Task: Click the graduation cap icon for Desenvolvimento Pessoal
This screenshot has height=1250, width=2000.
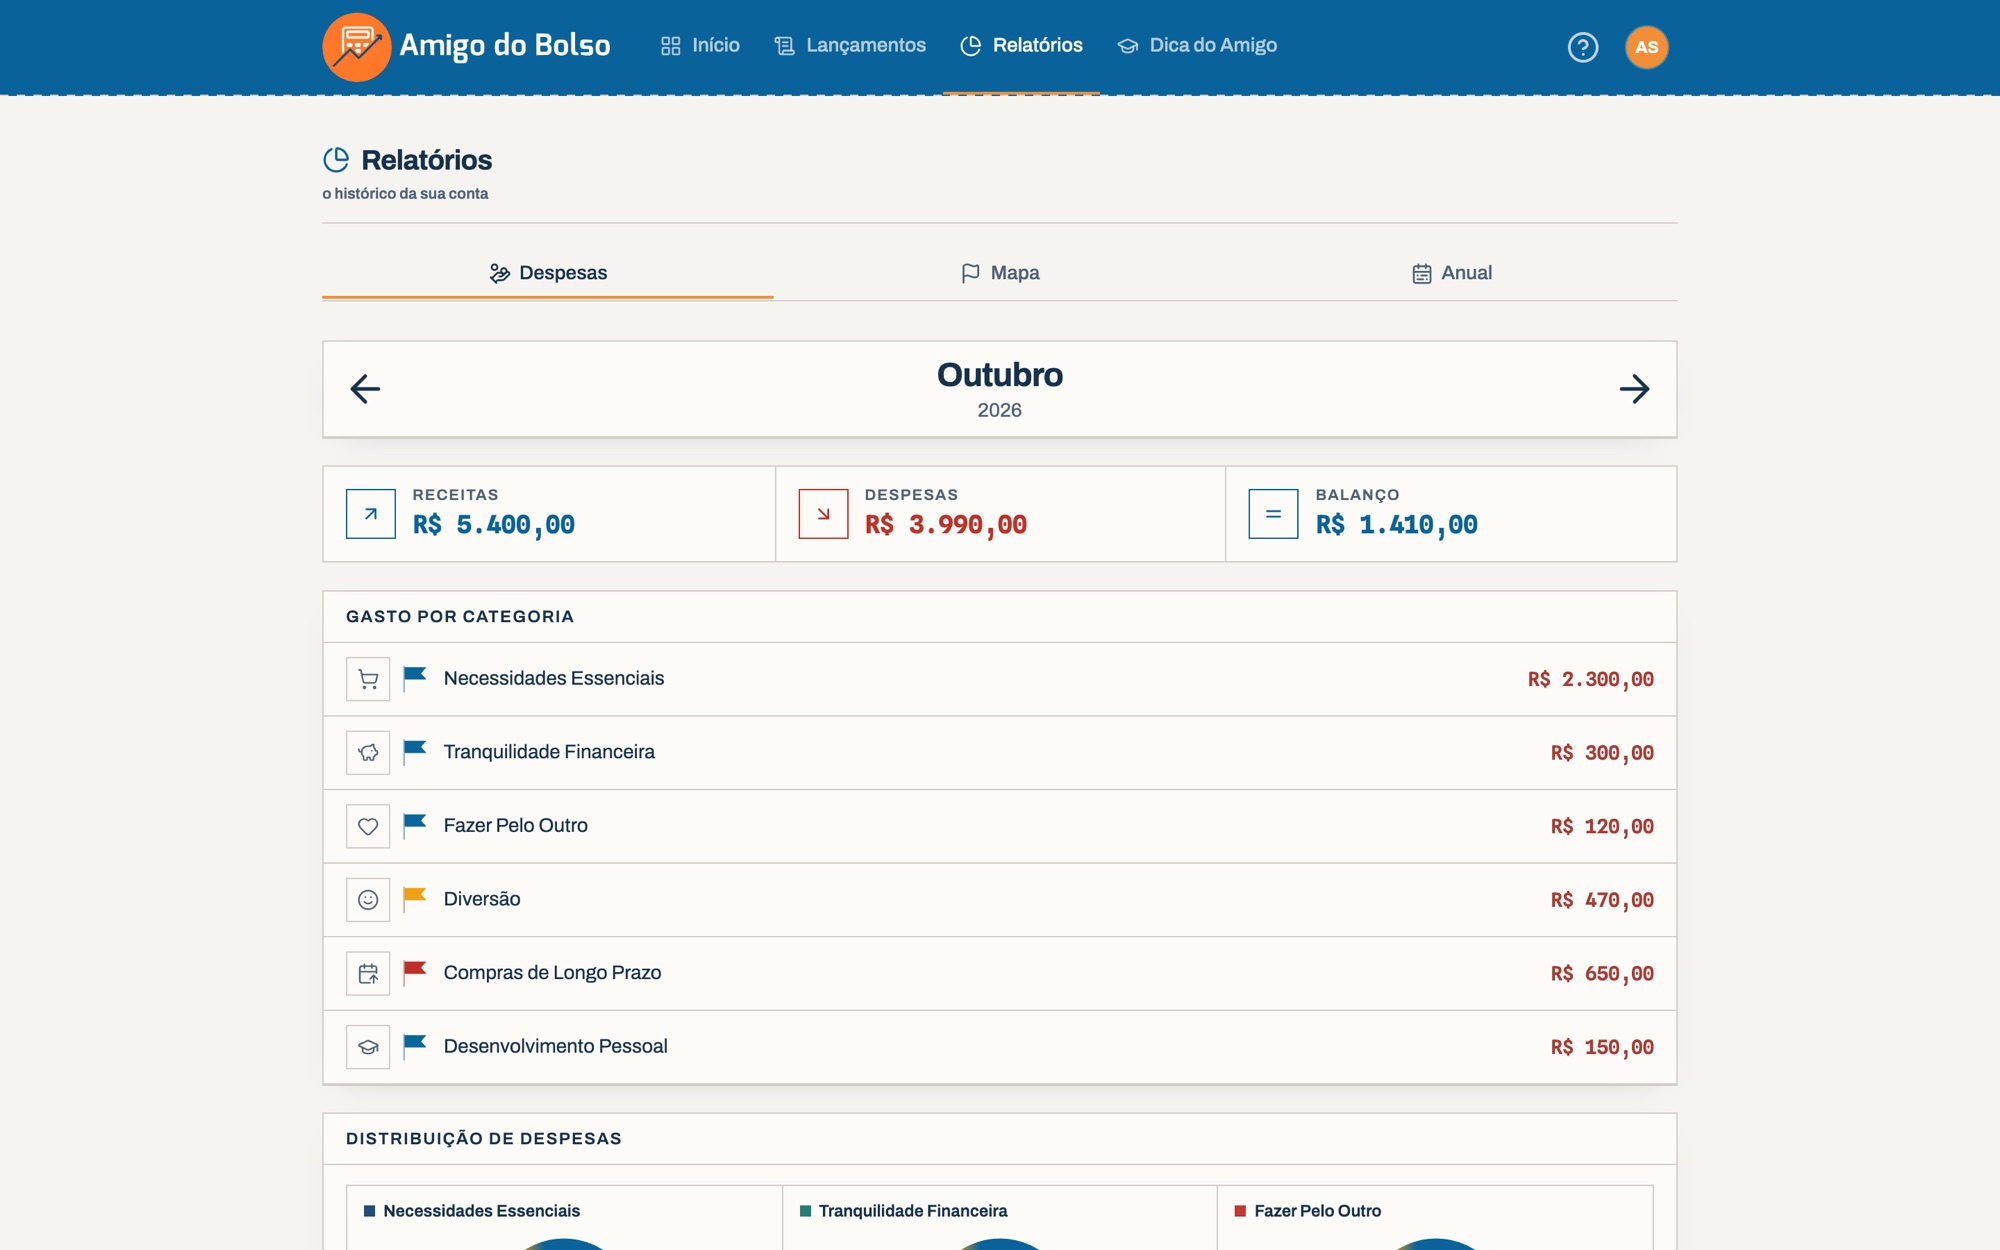Action: (368, 1047)
